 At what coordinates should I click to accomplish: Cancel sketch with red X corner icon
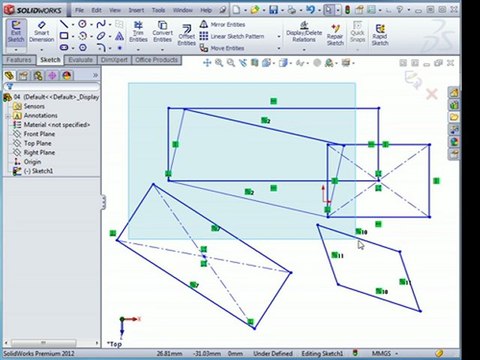click(432, 94)
